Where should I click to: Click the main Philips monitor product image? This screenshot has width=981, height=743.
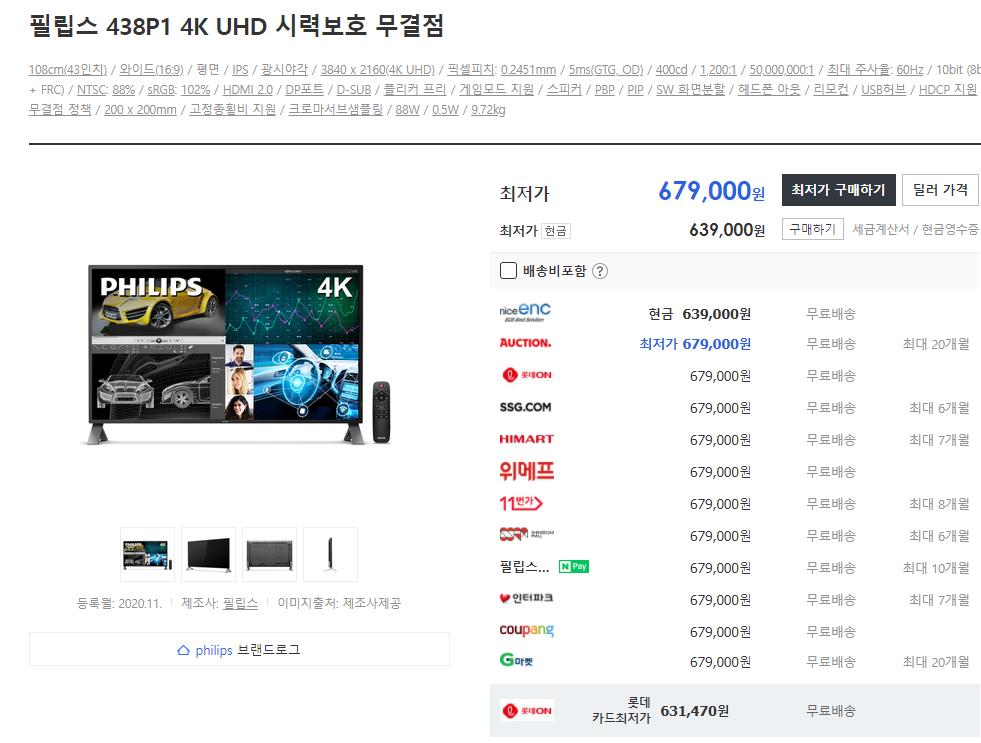(240, 355)
